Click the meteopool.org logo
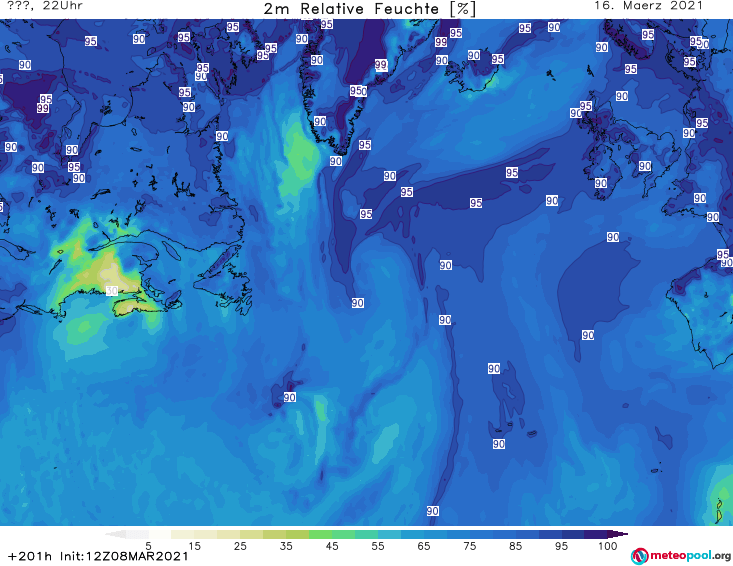 [x=681, y=556]
